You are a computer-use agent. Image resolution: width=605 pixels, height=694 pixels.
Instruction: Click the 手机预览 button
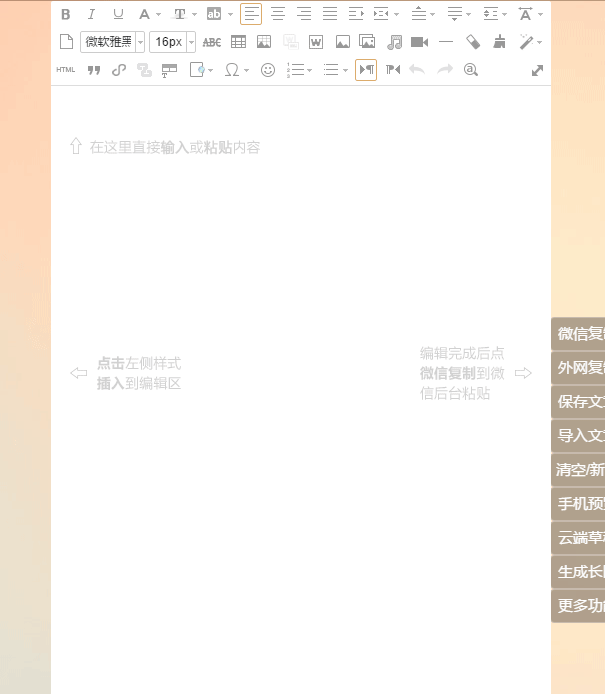(x=578, y=504)
